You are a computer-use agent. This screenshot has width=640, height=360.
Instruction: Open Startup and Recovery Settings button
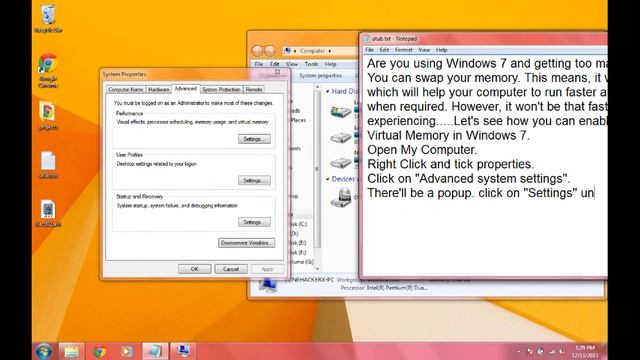(254, 222)
